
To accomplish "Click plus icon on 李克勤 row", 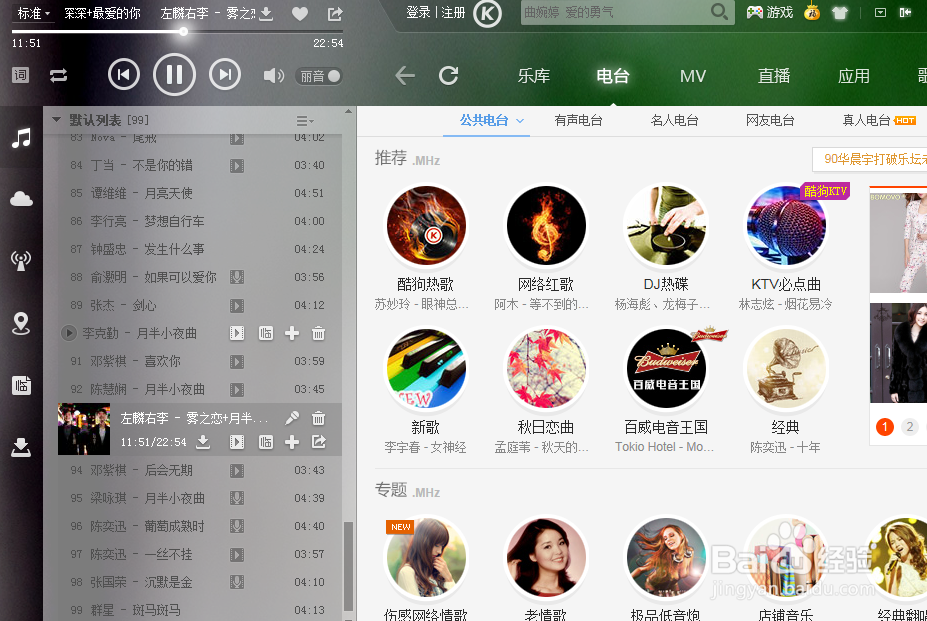I will pyautogui.click(x=291, y=333).
